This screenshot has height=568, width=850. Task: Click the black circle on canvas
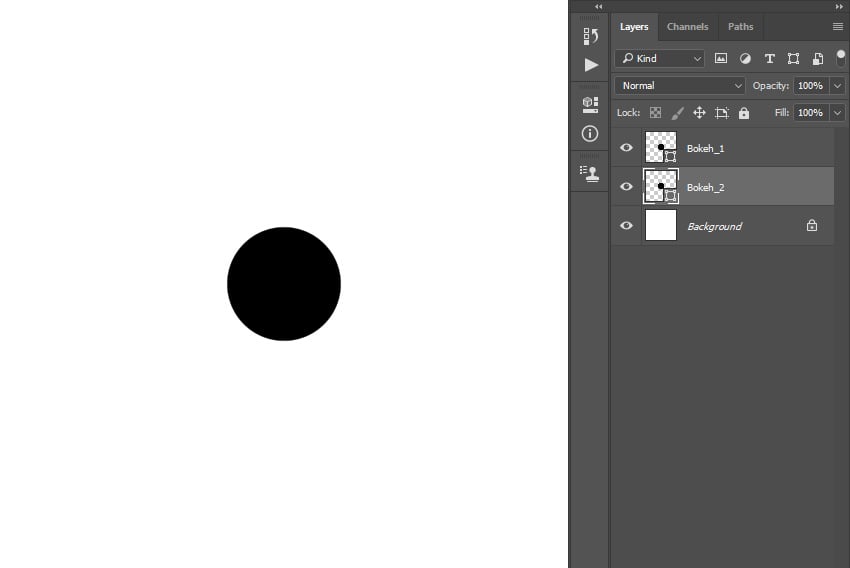point(284,283)
